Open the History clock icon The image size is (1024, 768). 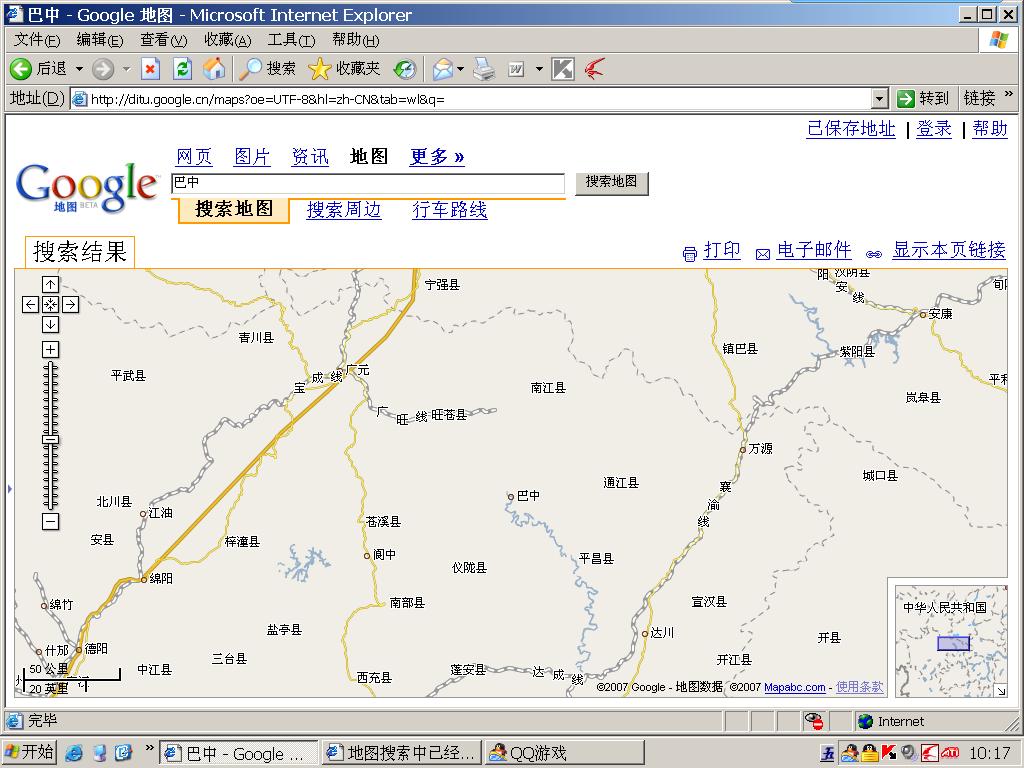405,69
